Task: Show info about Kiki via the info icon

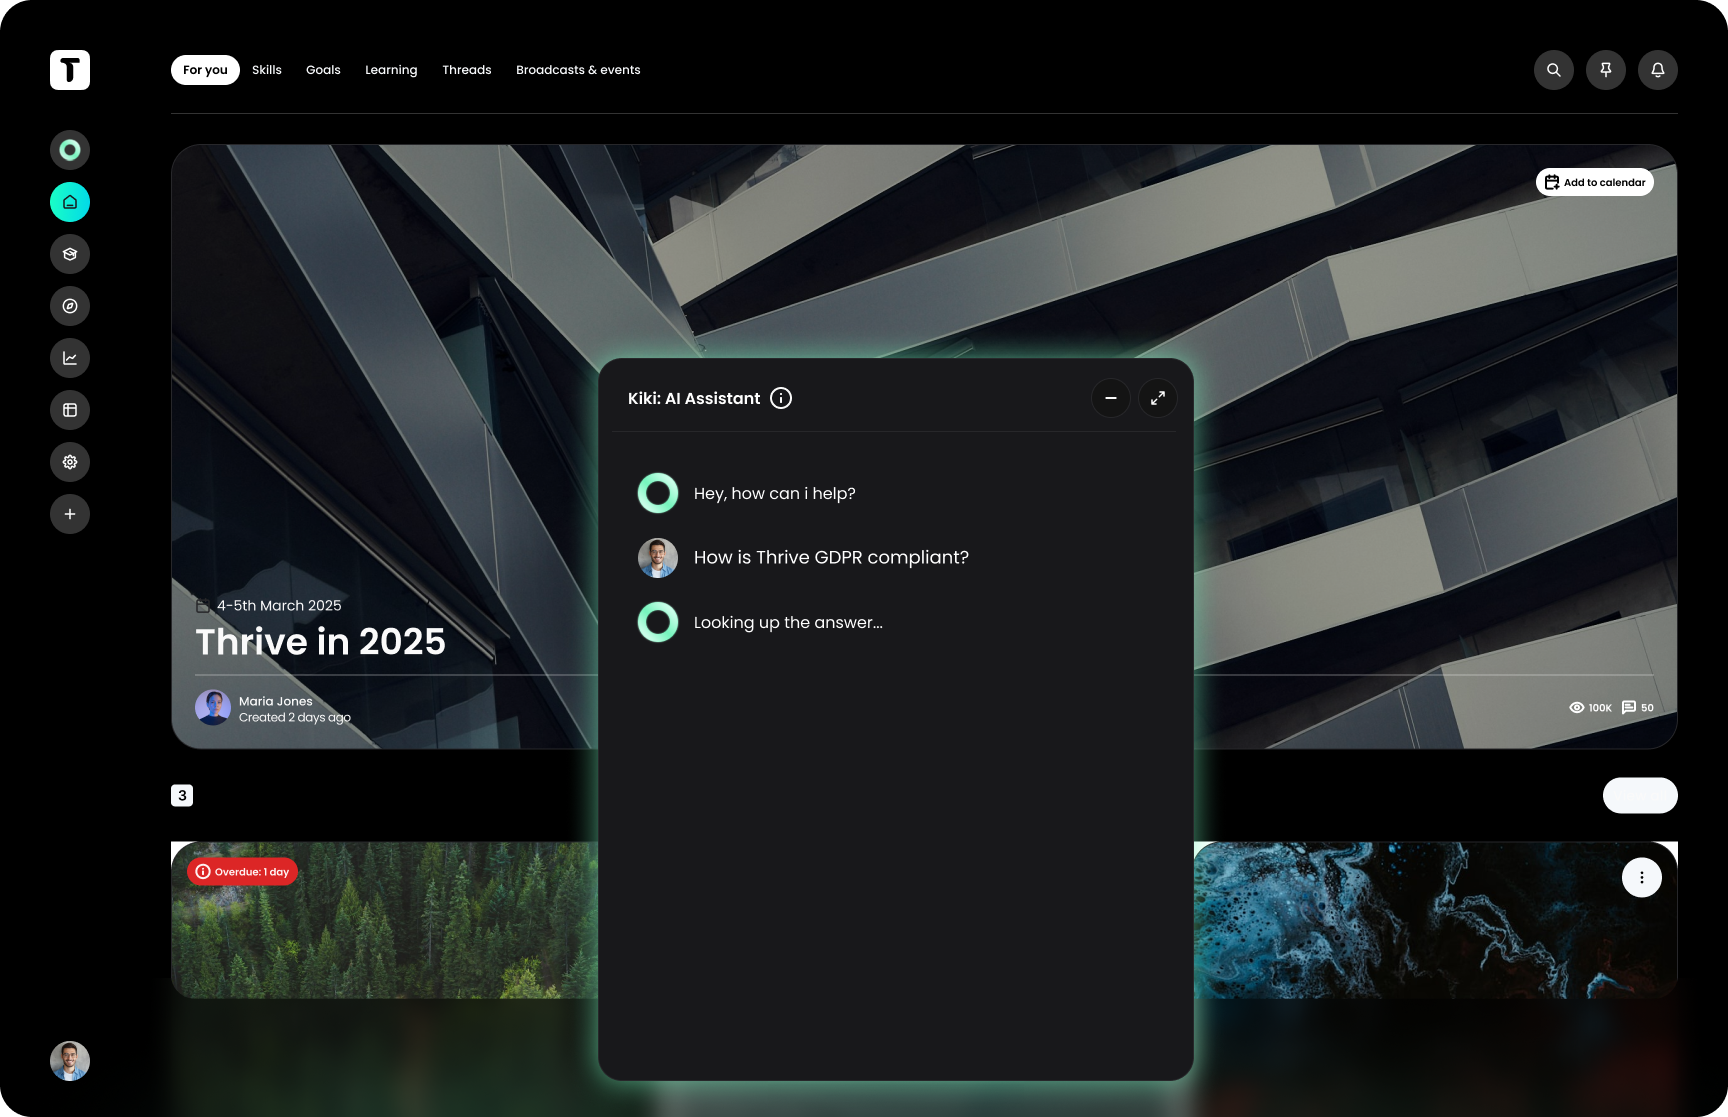Action: click(x=781, y=398)
